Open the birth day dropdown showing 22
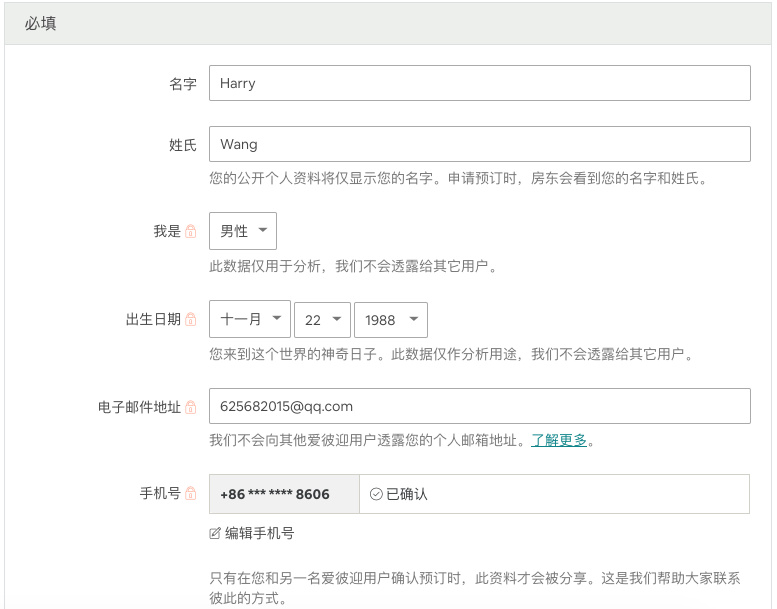This screenshot has width=777, height=609. 322,320
